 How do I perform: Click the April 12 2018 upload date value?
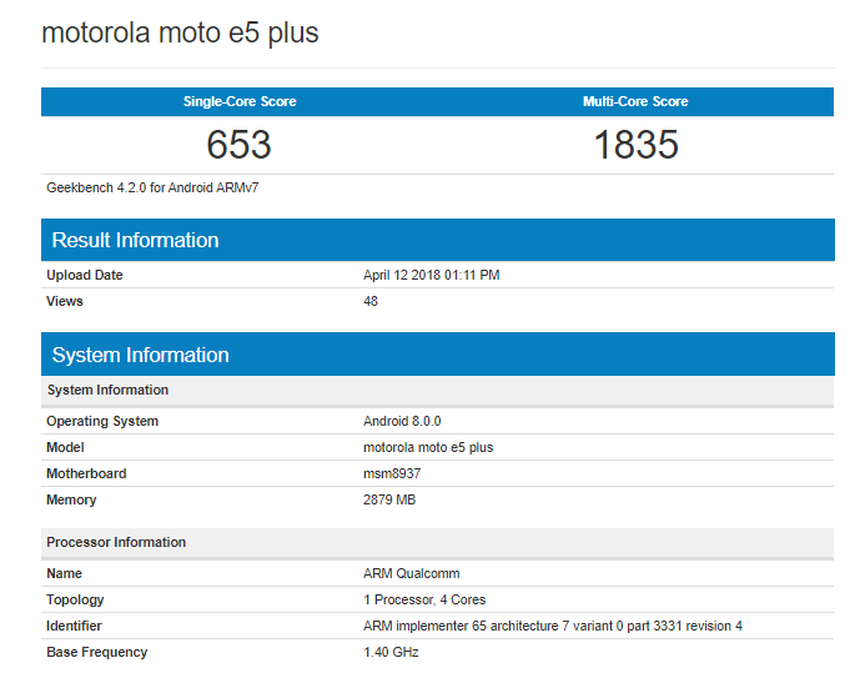430,275
